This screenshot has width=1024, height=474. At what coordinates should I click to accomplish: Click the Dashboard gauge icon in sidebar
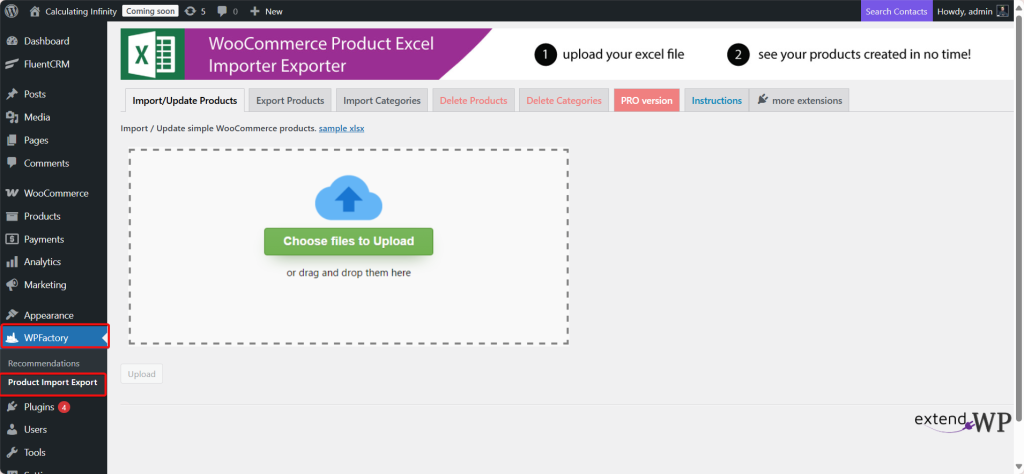[x=12, y=41]
